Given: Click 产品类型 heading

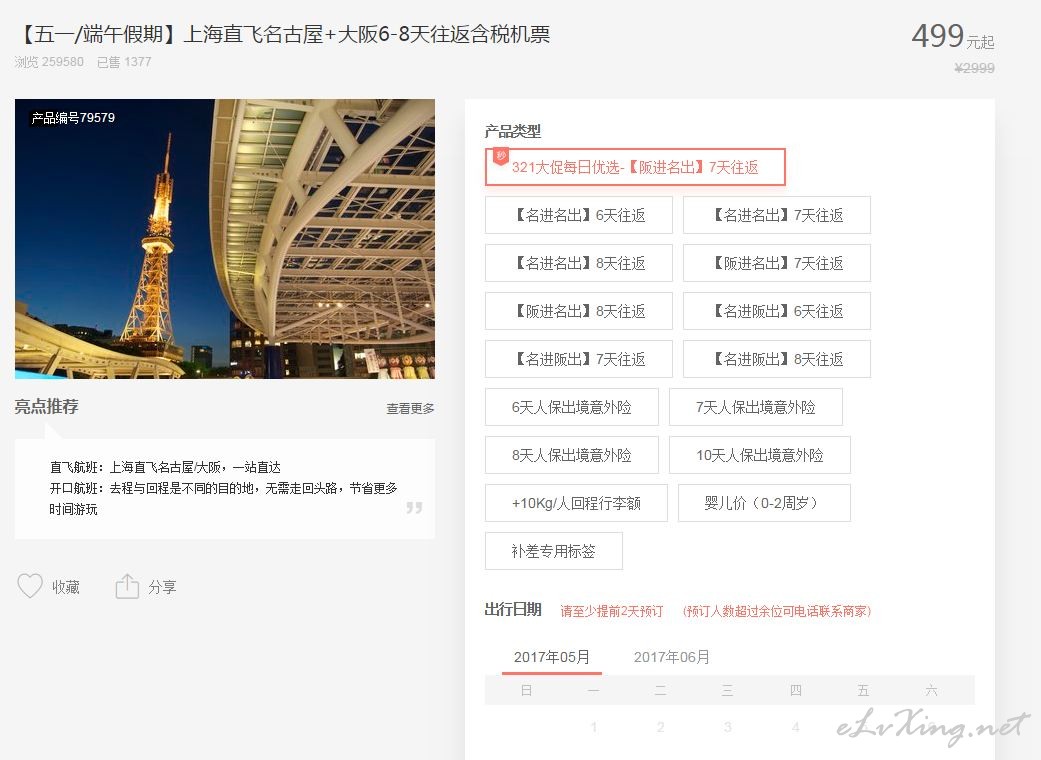Looking at the screenshot, I should click(x=513, y=131).
